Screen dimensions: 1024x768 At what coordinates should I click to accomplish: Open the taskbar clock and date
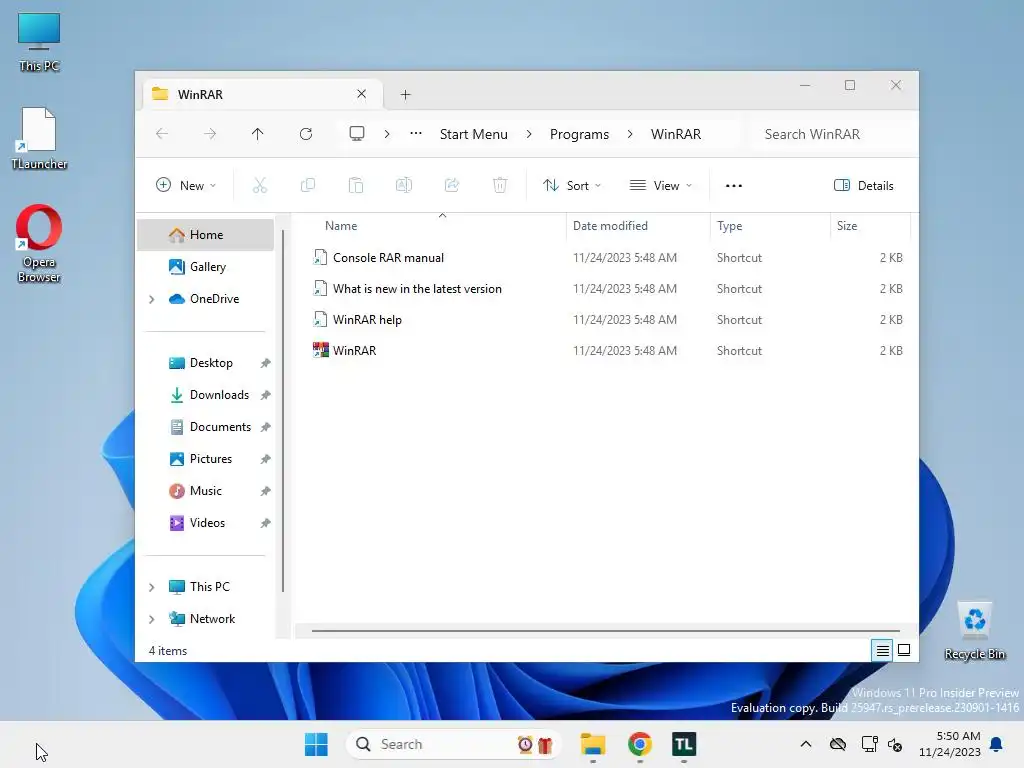click(950, 744)
